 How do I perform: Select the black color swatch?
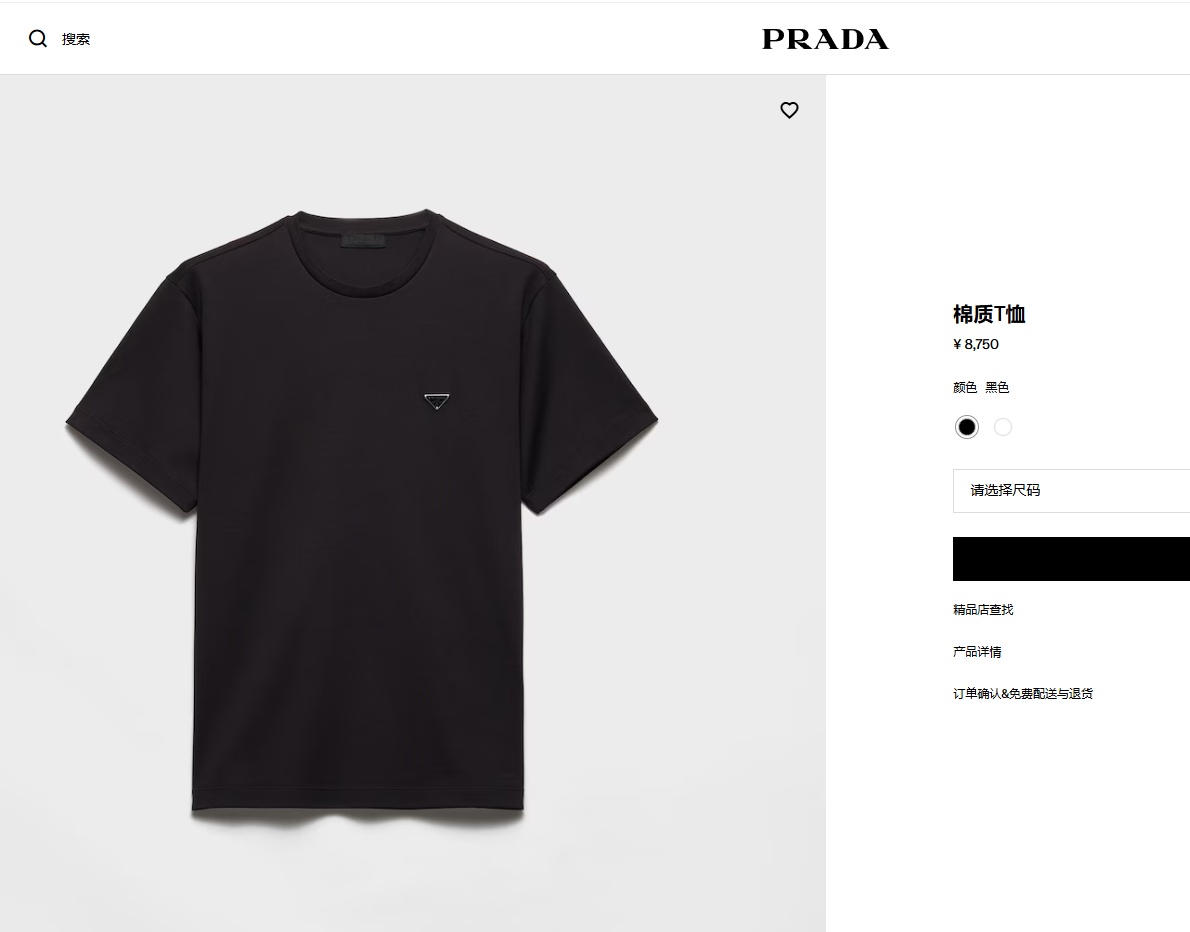966,427
